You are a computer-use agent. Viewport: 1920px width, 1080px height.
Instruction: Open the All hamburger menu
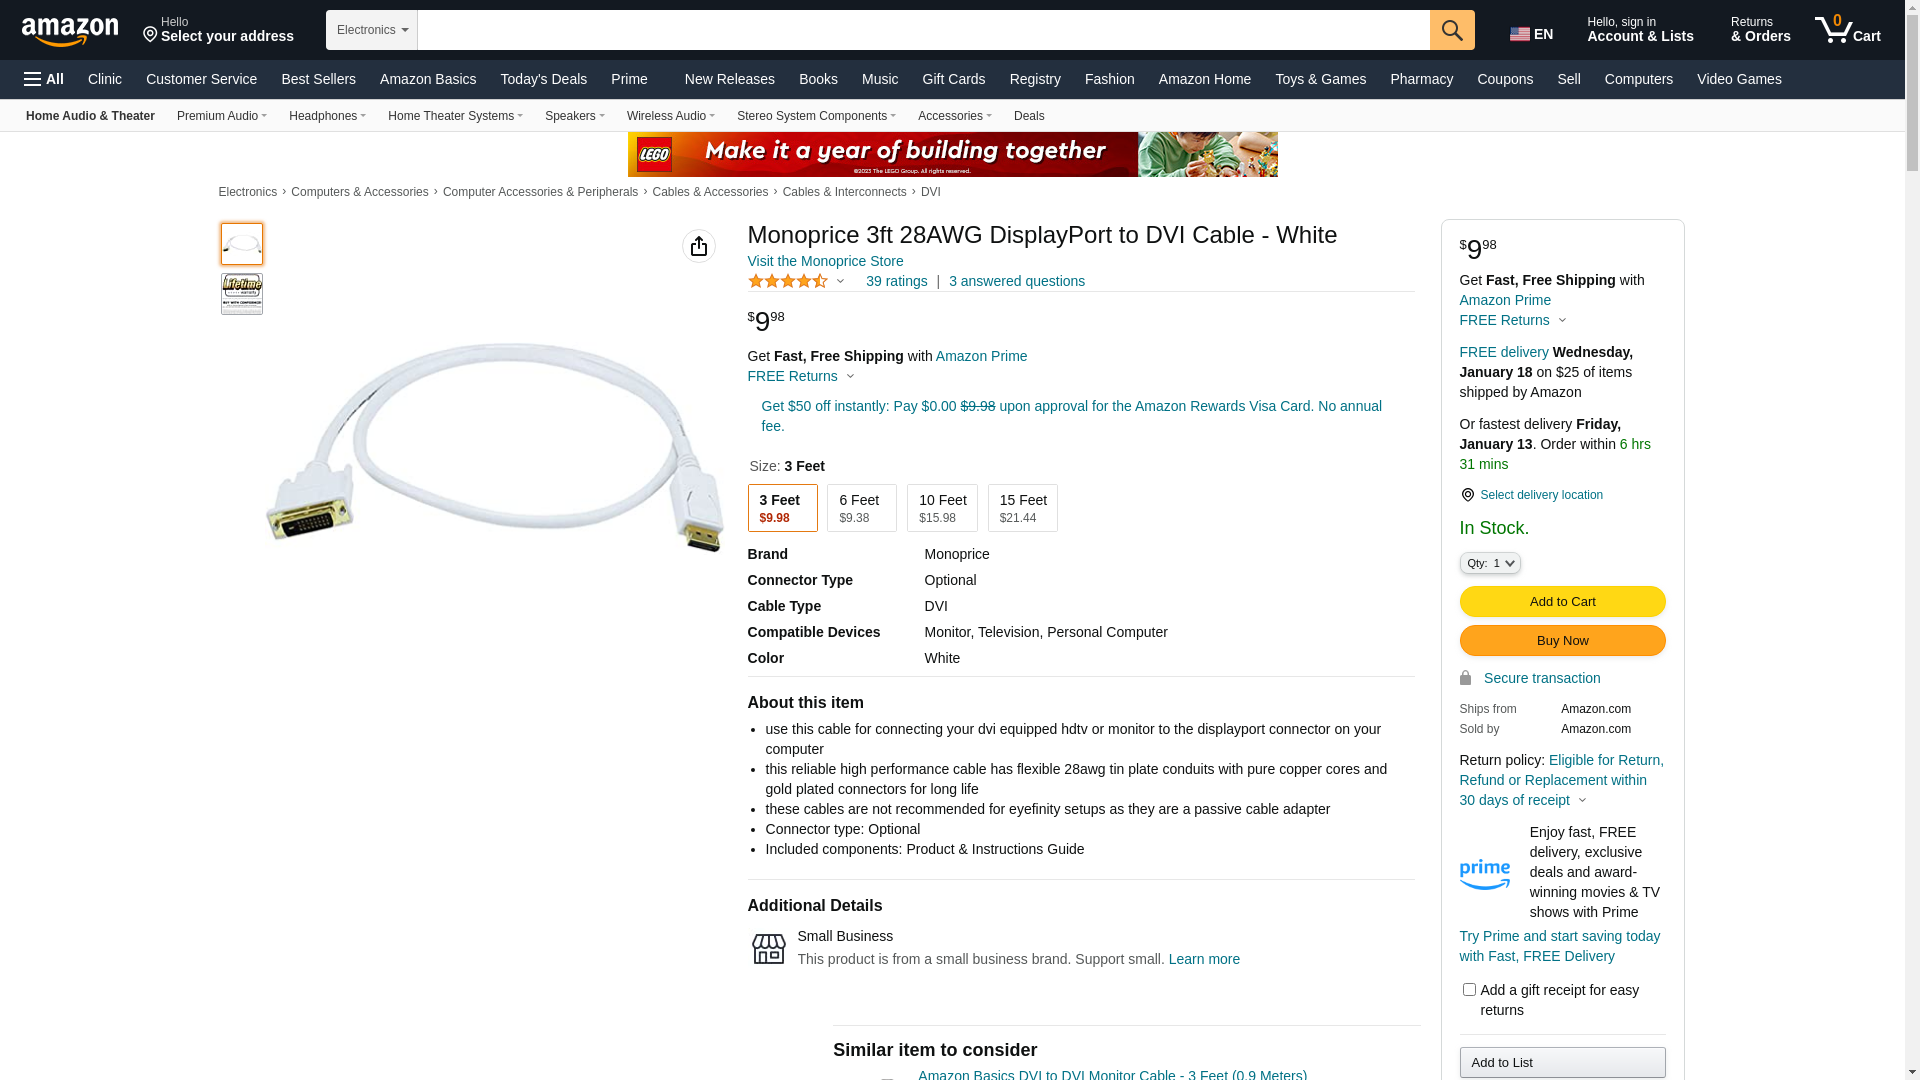coord(44,79)
